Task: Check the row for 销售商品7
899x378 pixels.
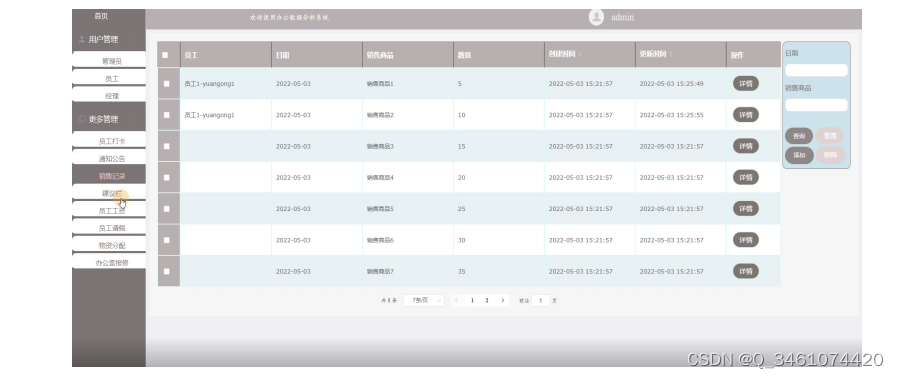Action: pos(167,271)
